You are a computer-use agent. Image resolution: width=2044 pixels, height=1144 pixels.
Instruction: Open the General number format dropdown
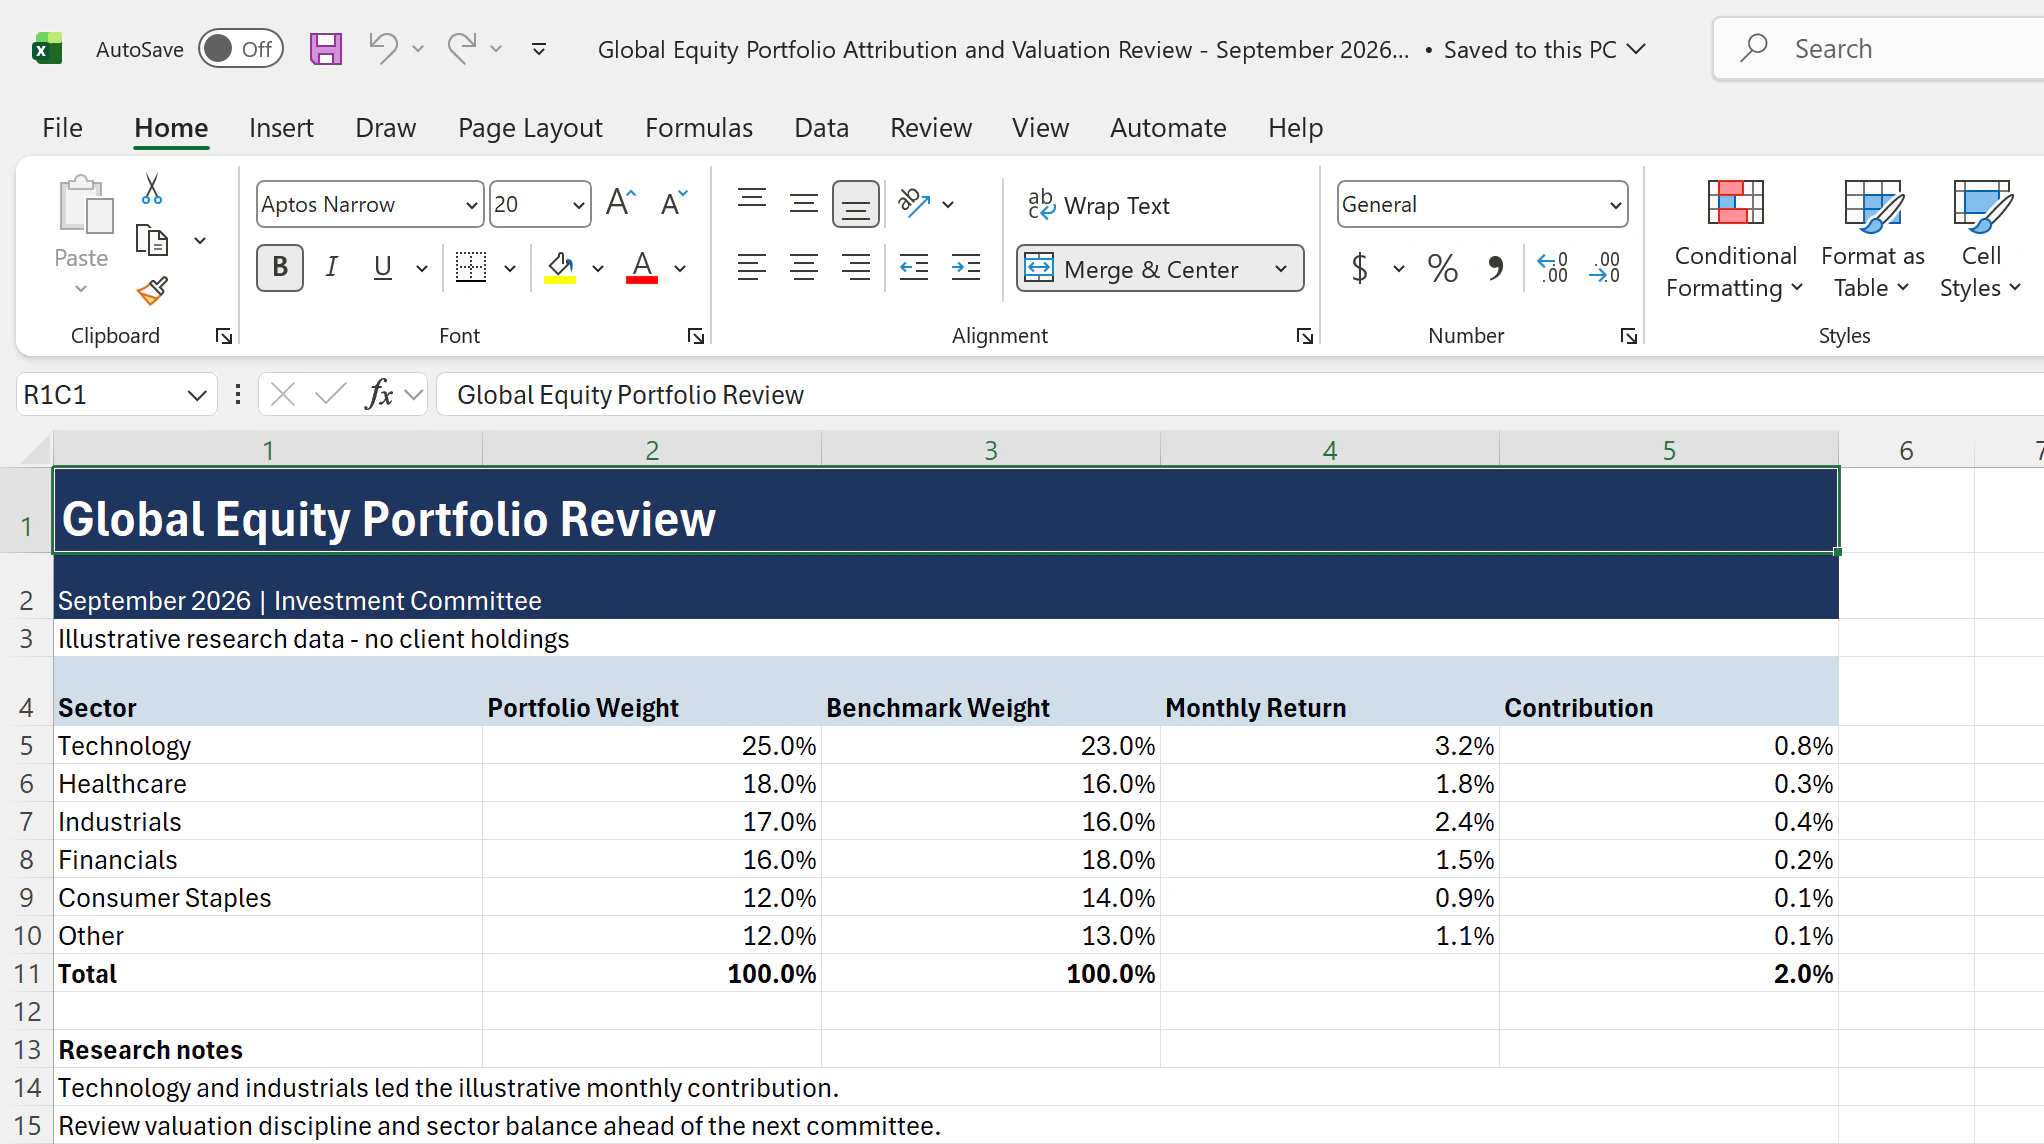coord(1615,205)
